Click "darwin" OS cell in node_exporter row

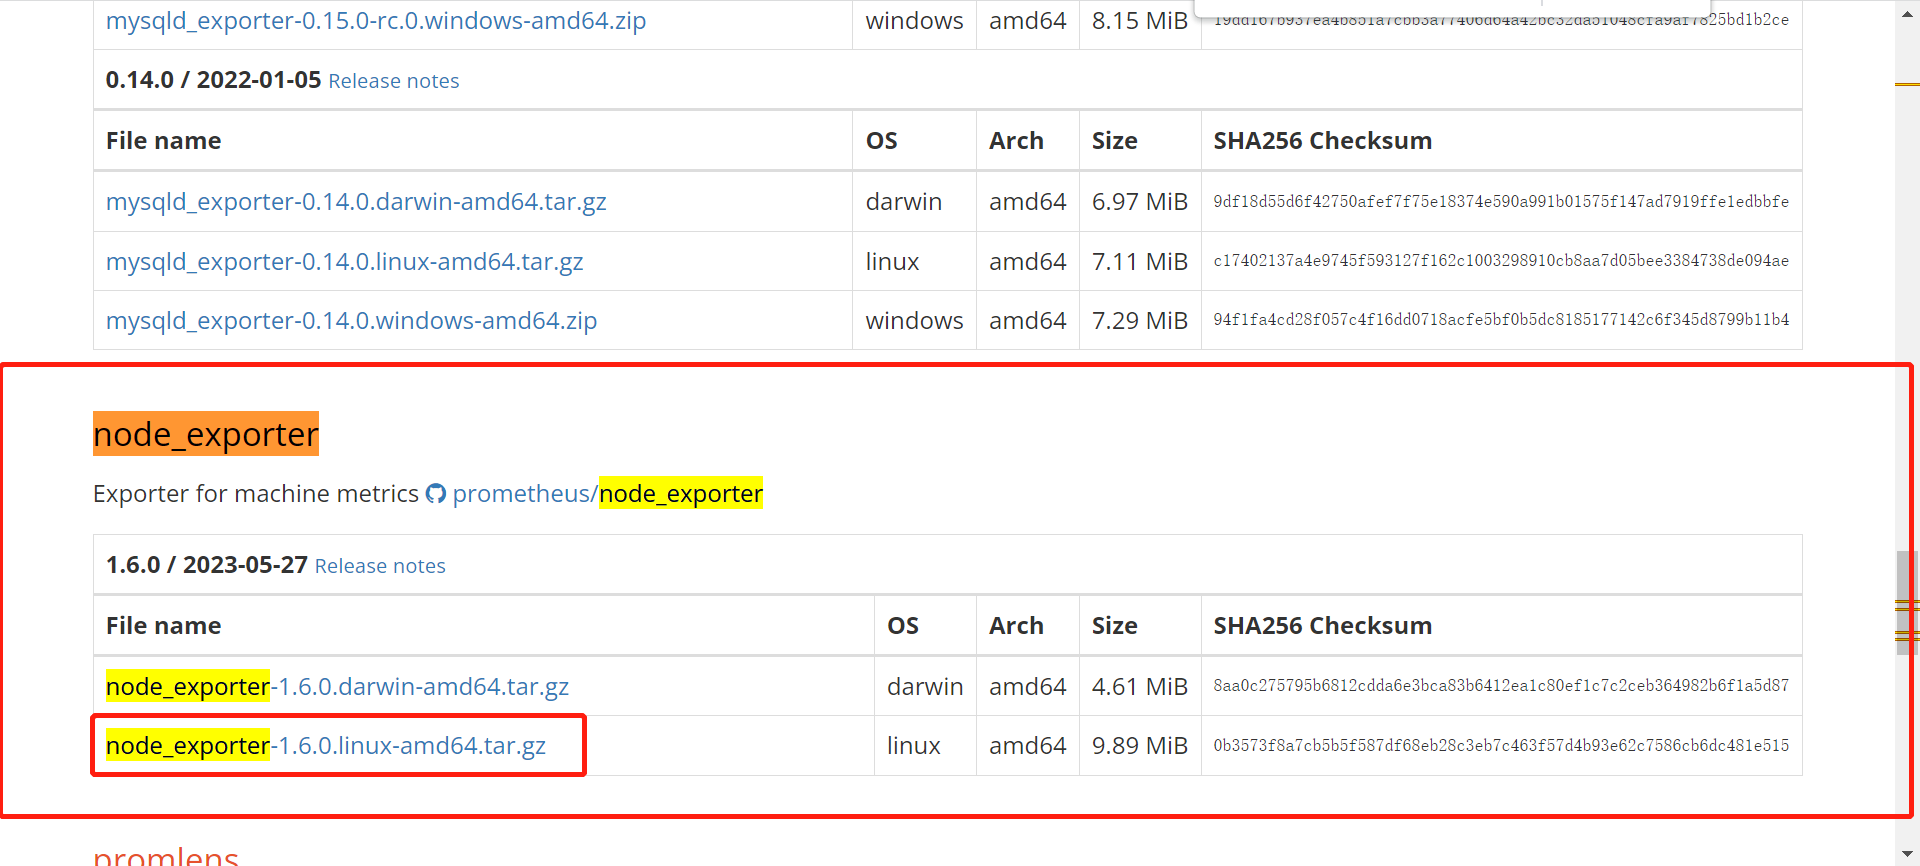pyautogui.click(x=925, y=686)
